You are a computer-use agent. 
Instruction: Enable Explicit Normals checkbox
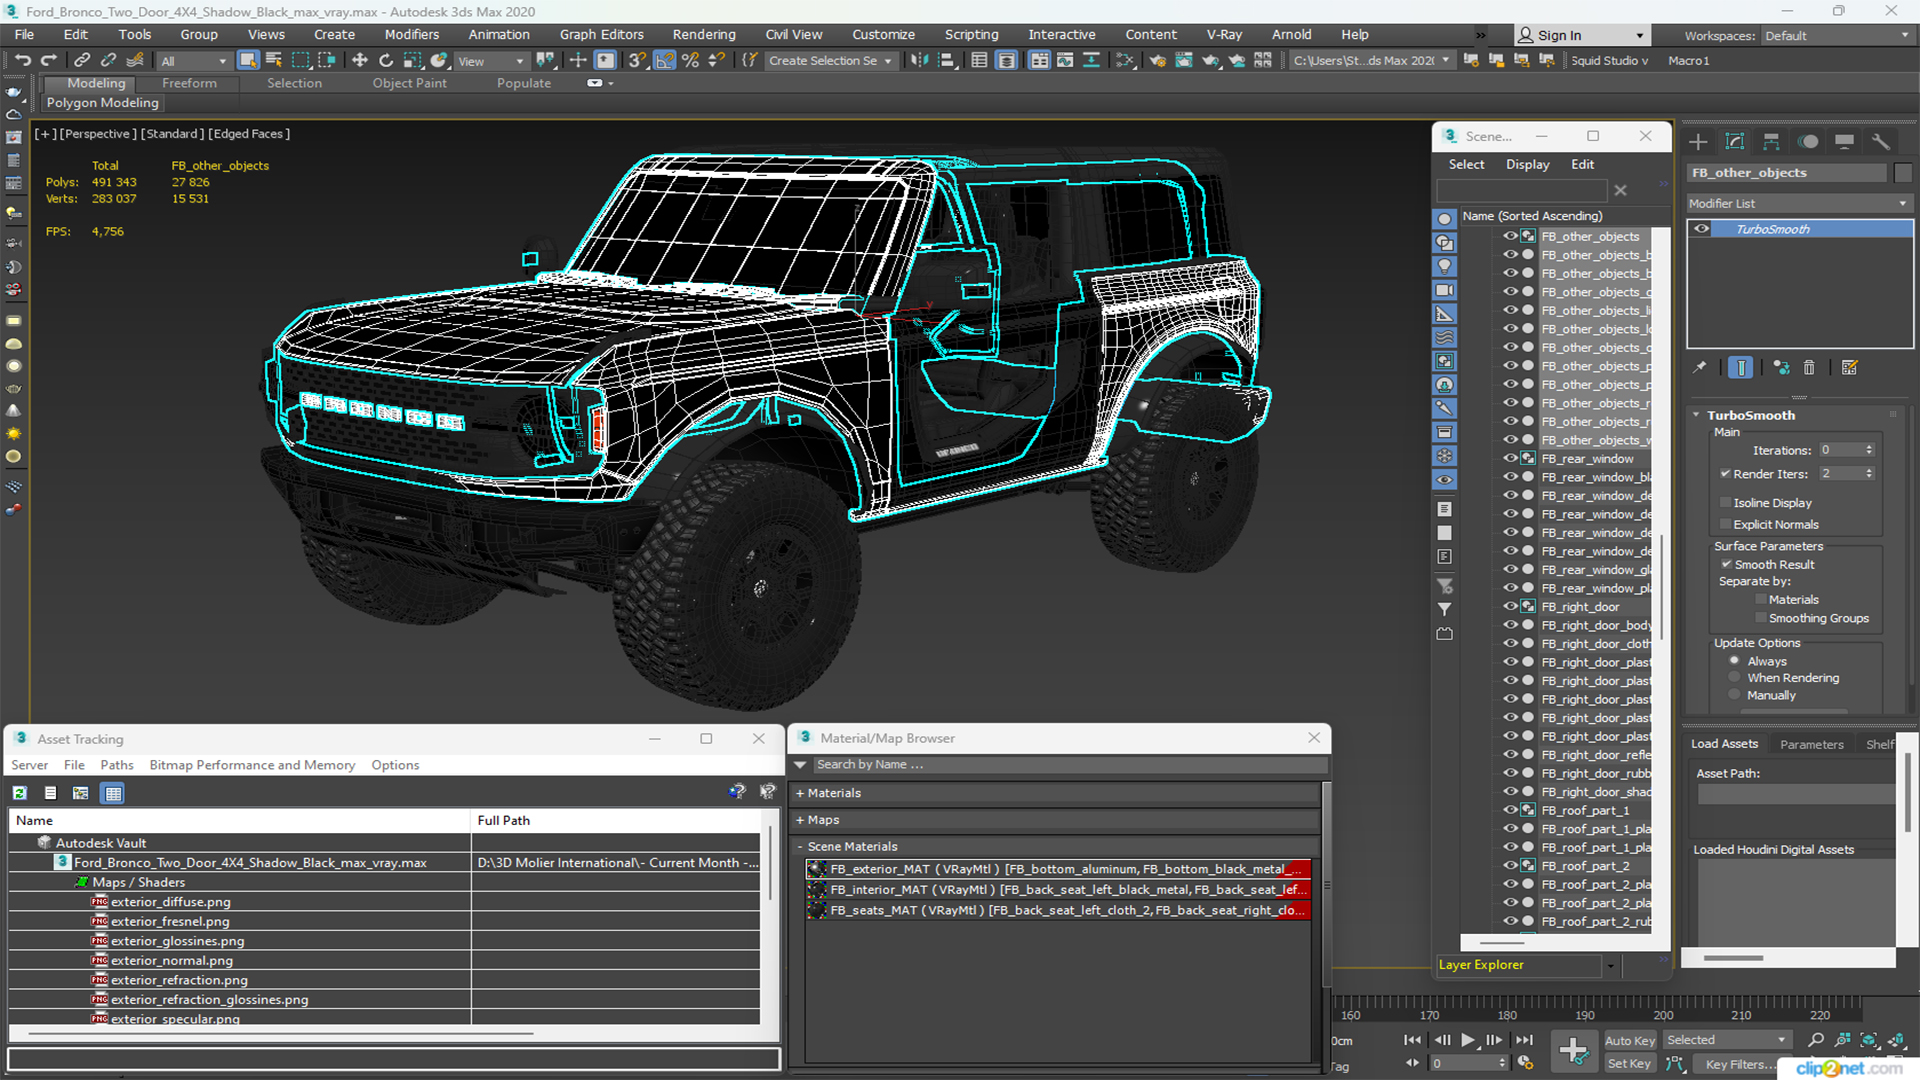click(x=1725, y=525)
